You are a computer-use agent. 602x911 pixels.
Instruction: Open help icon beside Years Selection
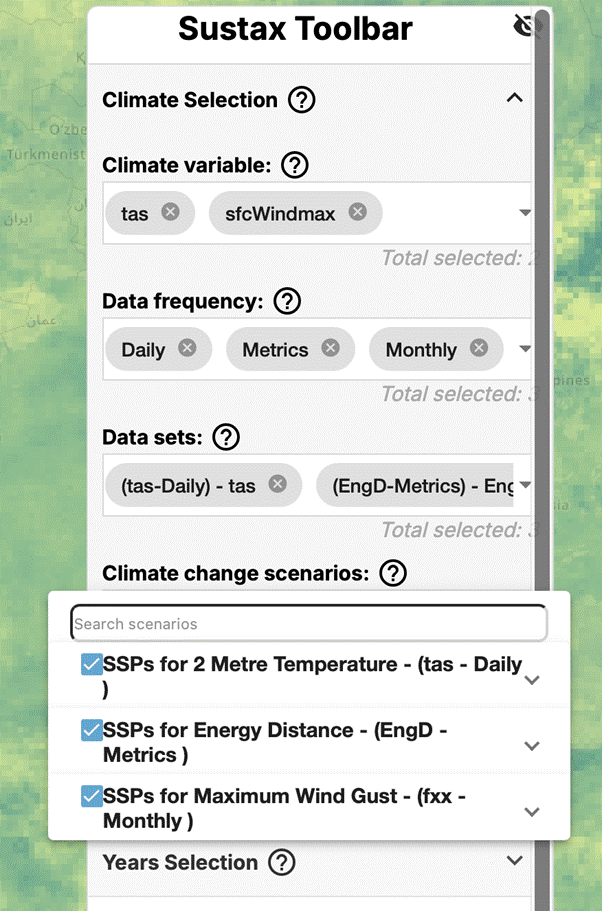coord(282,862)
